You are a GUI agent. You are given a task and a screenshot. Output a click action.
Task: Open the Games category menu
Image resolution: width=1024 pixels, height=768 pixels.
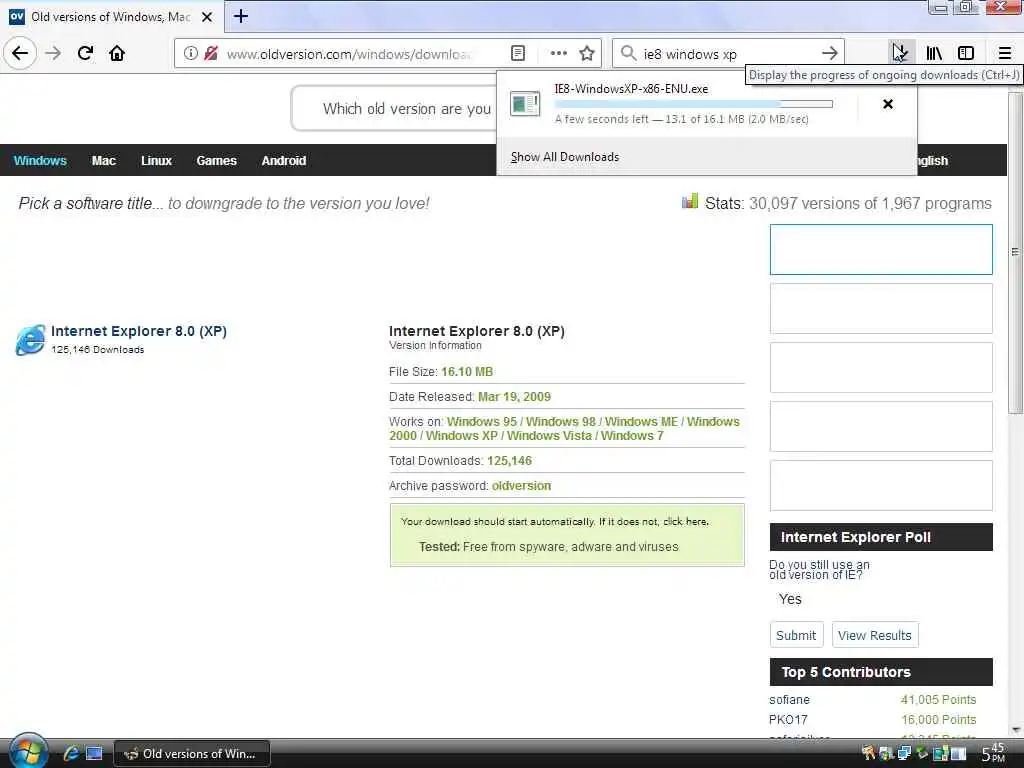pos(216,161)
